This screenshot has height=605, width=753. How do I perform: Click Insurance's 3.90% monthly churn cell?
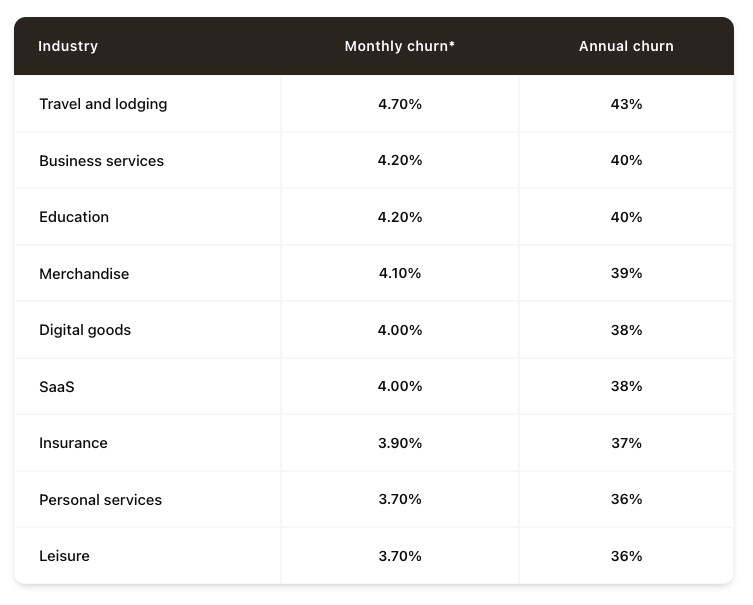400,443
